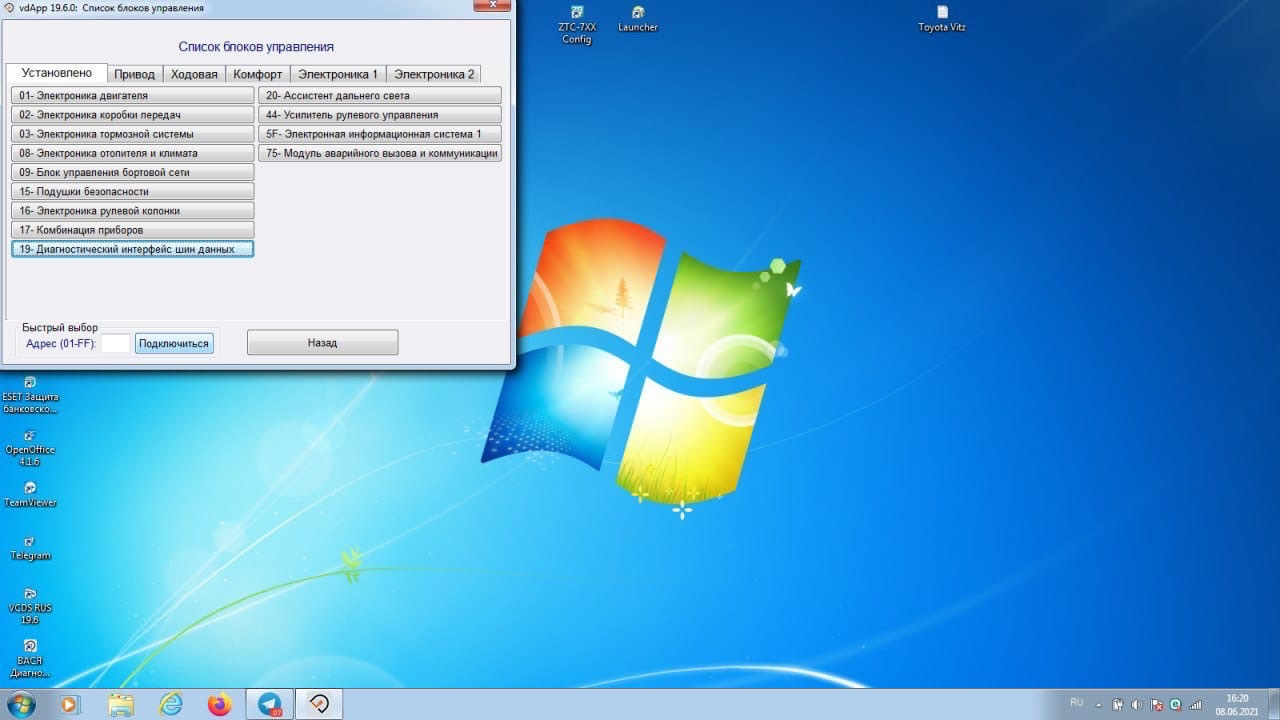Open the ZTC-7XX Config desktop shortcut
The image size is (1280, 720).
tap(576, 24)
